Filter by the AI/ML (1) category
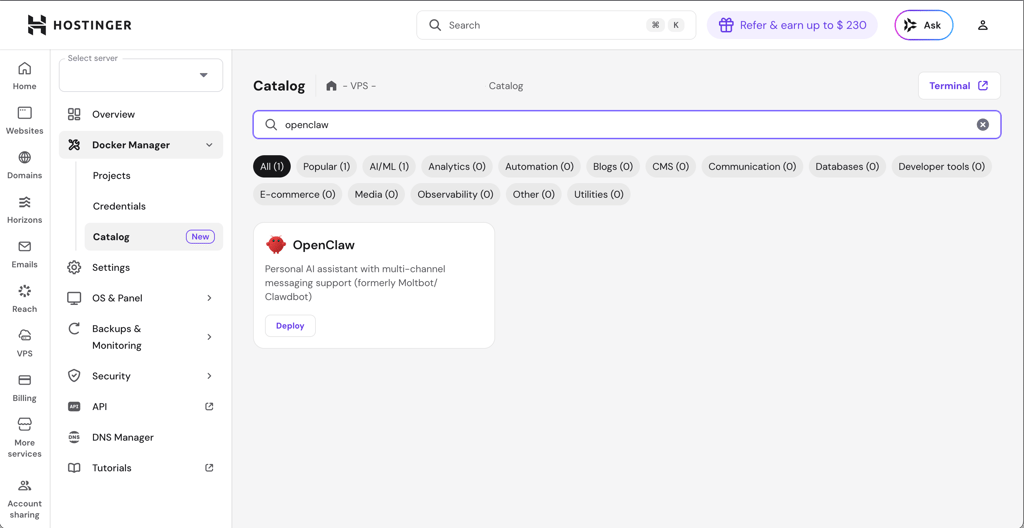This screenshot has height=528, width=1024. point(389,167)
